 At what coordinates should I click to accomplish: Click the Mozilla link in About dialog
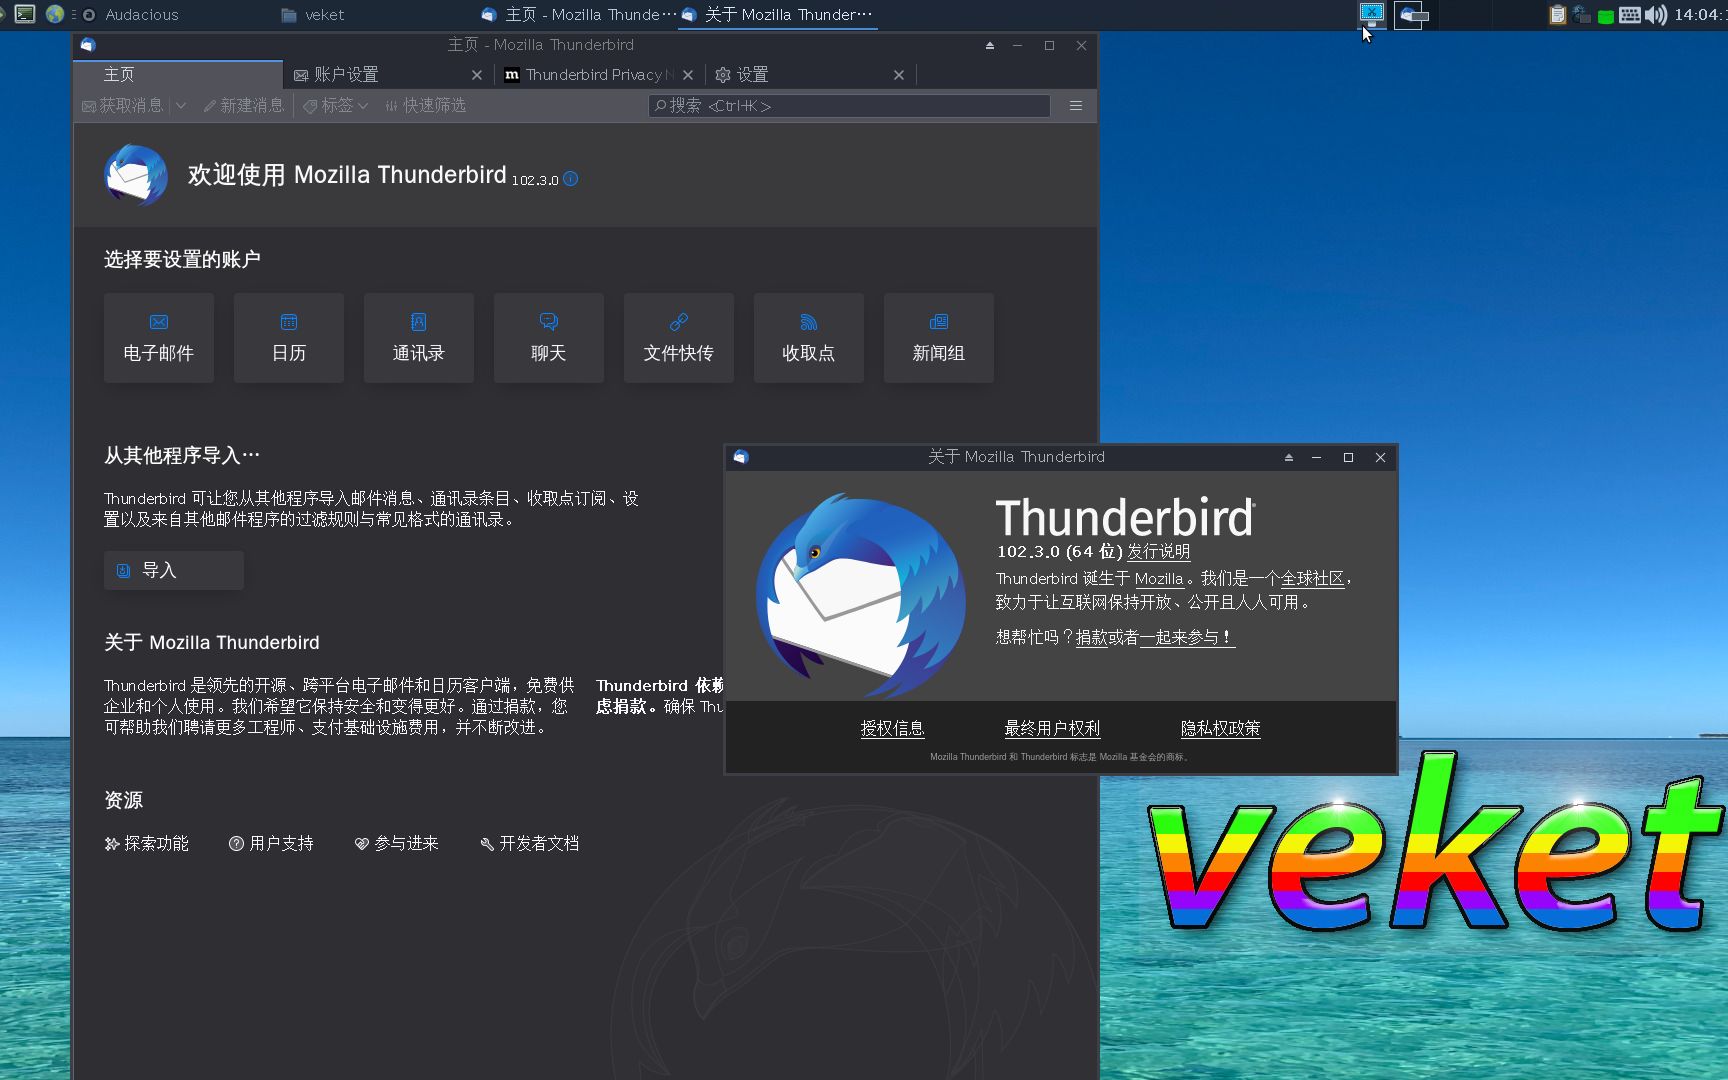click(x=1159, y=579)
